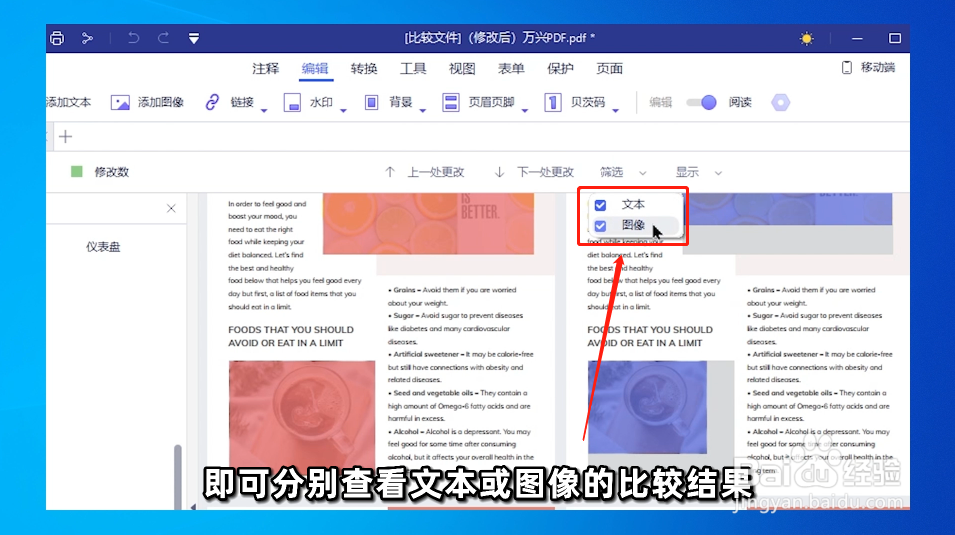955x535 pixels.
Task: Click the share icon in title bar
Action: [x=87, y=38]
